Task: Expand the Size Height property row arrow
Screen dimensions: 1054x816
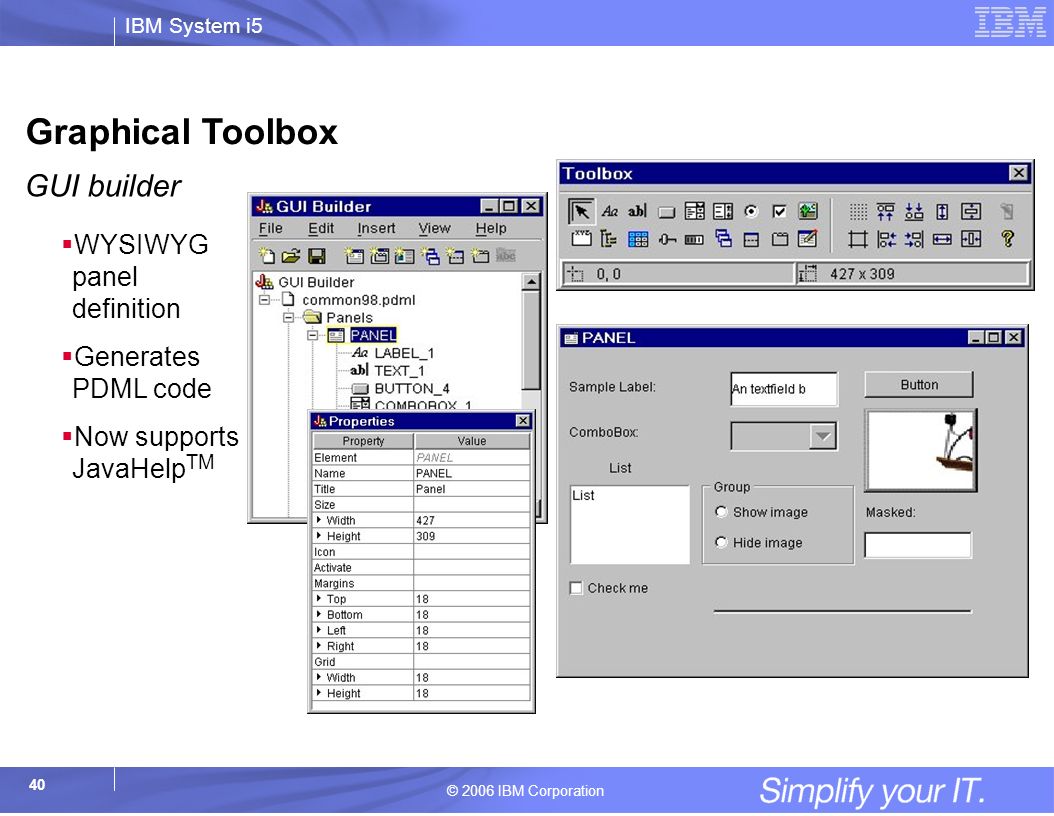Action: pyautogui.click(x=319, y=536)
